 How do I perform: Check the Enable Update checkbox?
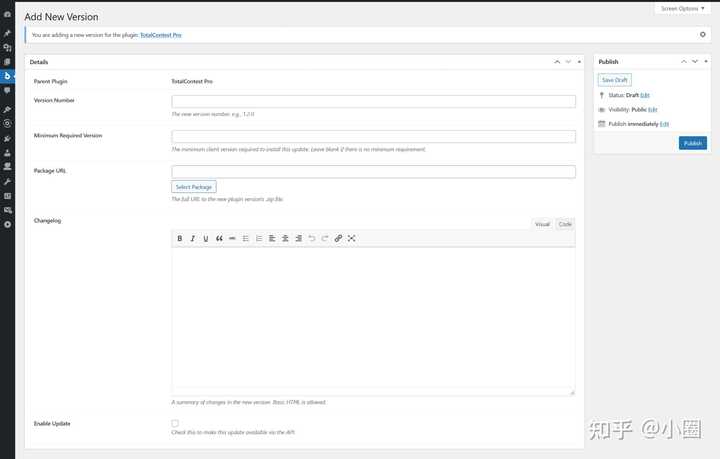click(x=175, y=423)
